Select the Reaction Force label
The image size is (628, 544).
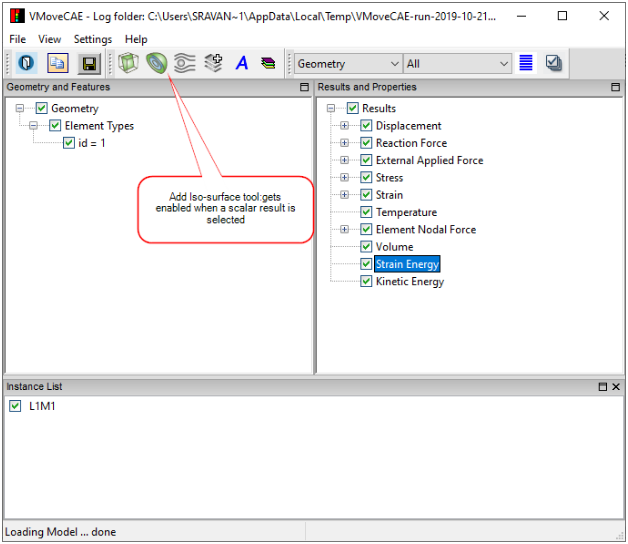click(x=411, y=143)
